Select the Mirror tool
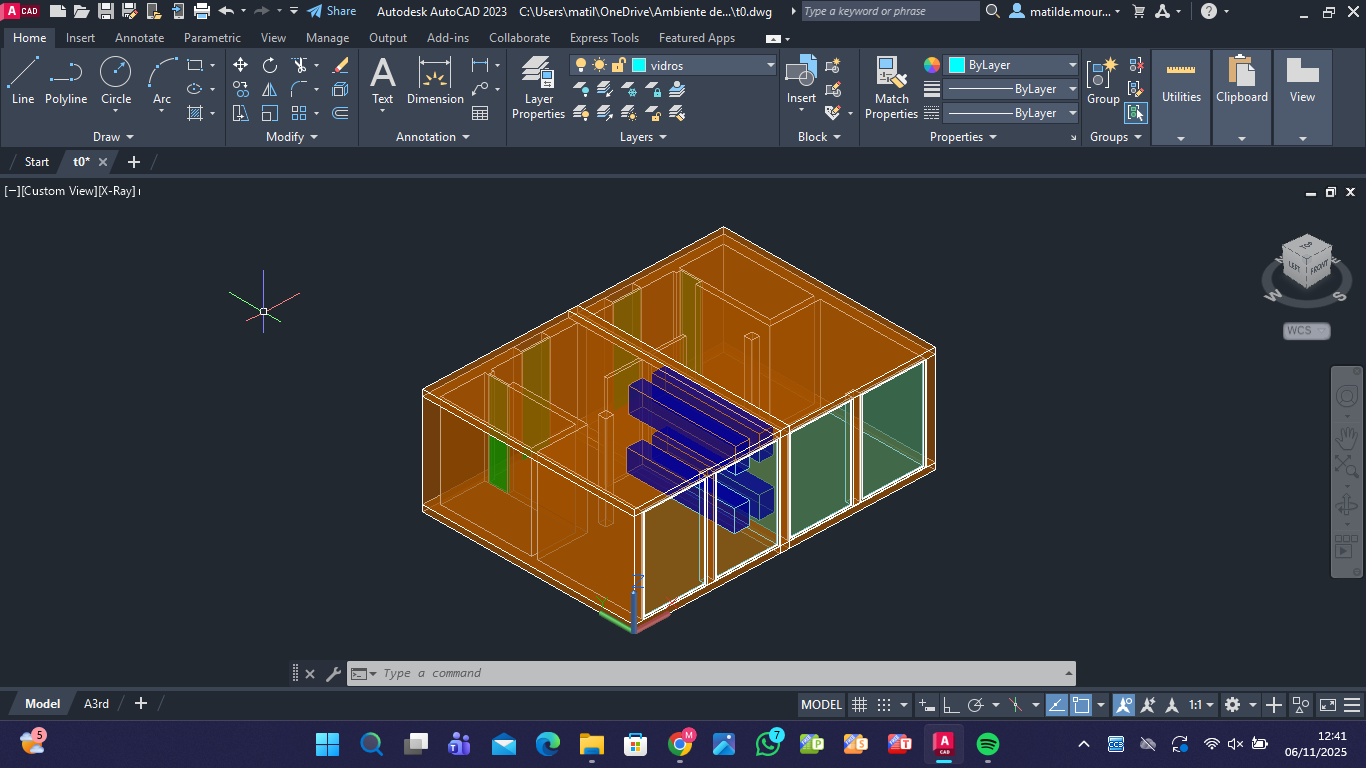This screenshot has height=768, width=1366. [x=270, y=89]
